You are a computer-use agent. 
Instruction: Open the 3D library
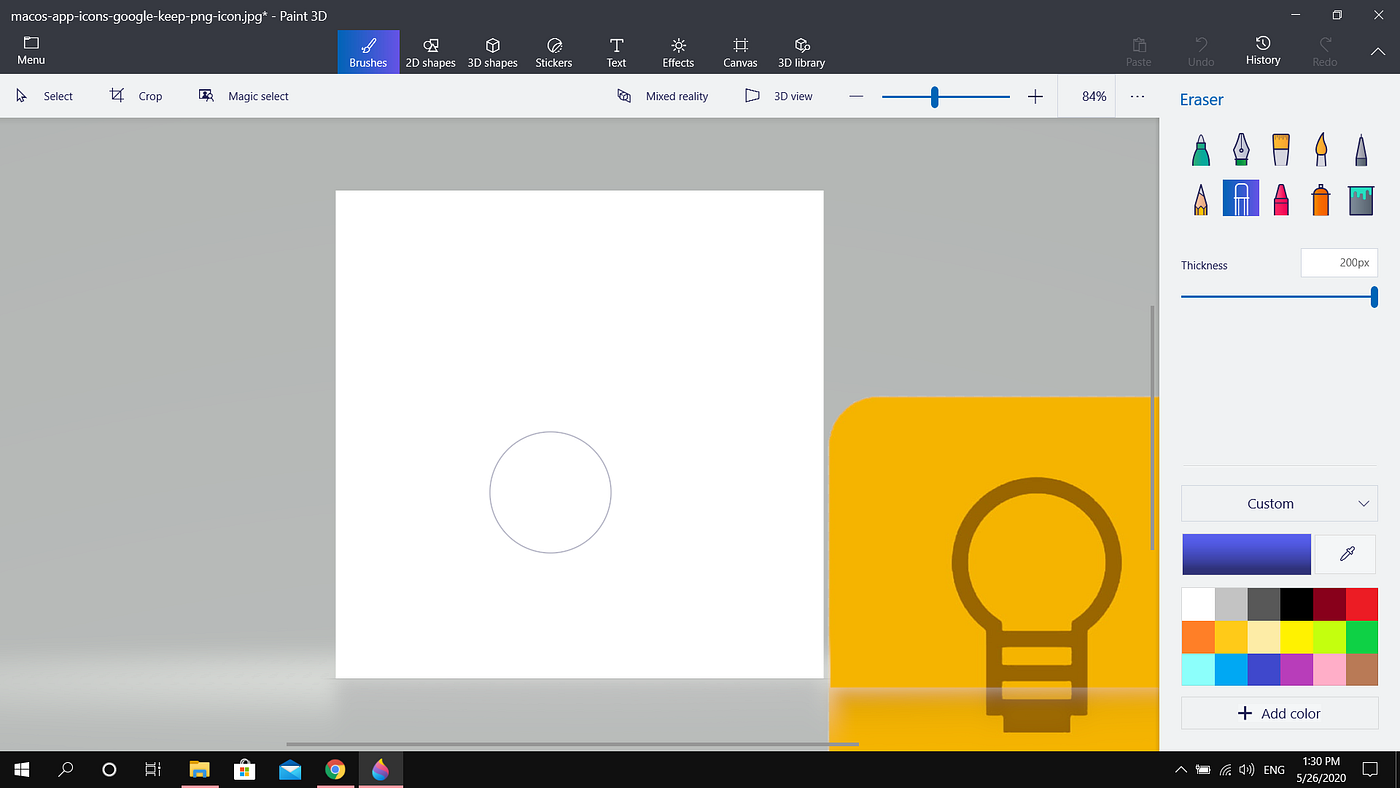(x=801, y=51)
